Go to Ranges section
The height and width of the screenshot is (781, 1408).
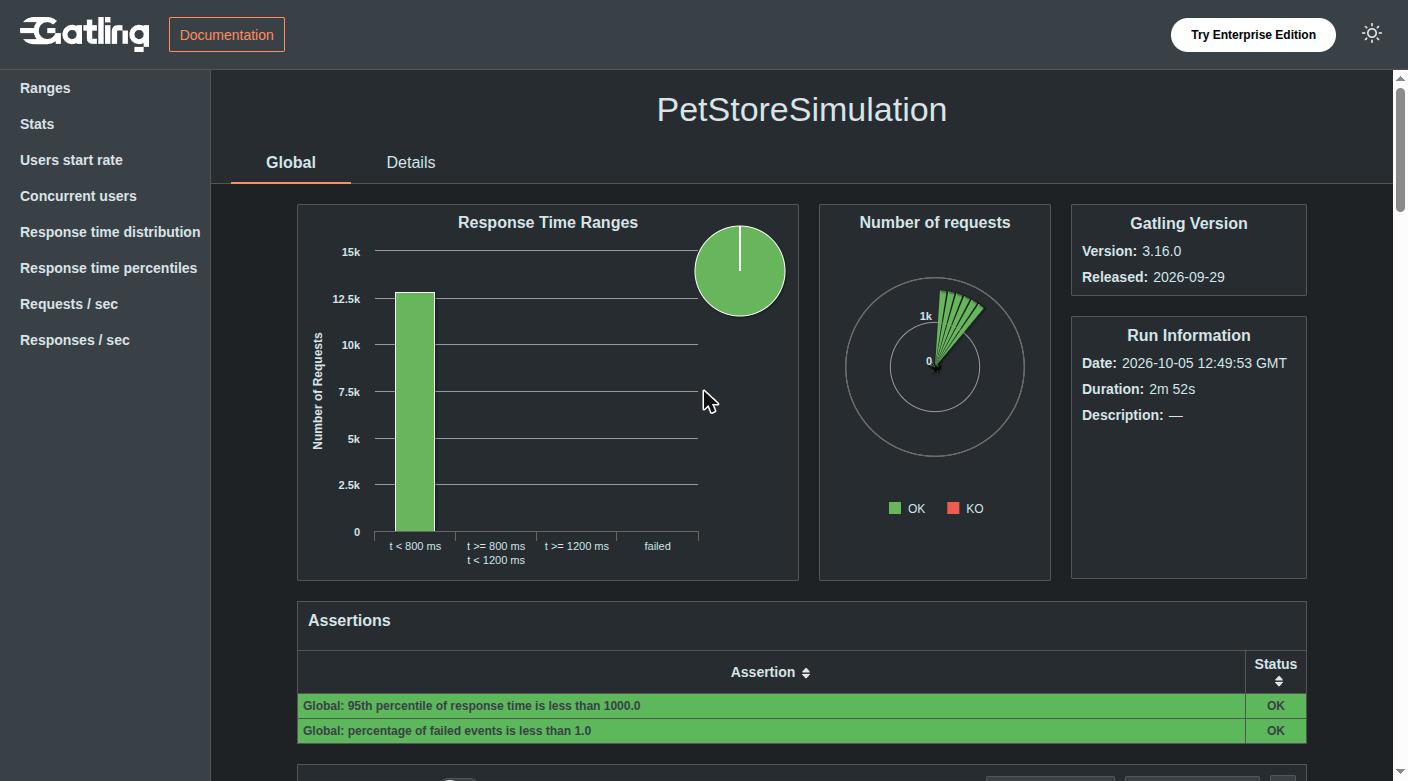pos(45,88)
